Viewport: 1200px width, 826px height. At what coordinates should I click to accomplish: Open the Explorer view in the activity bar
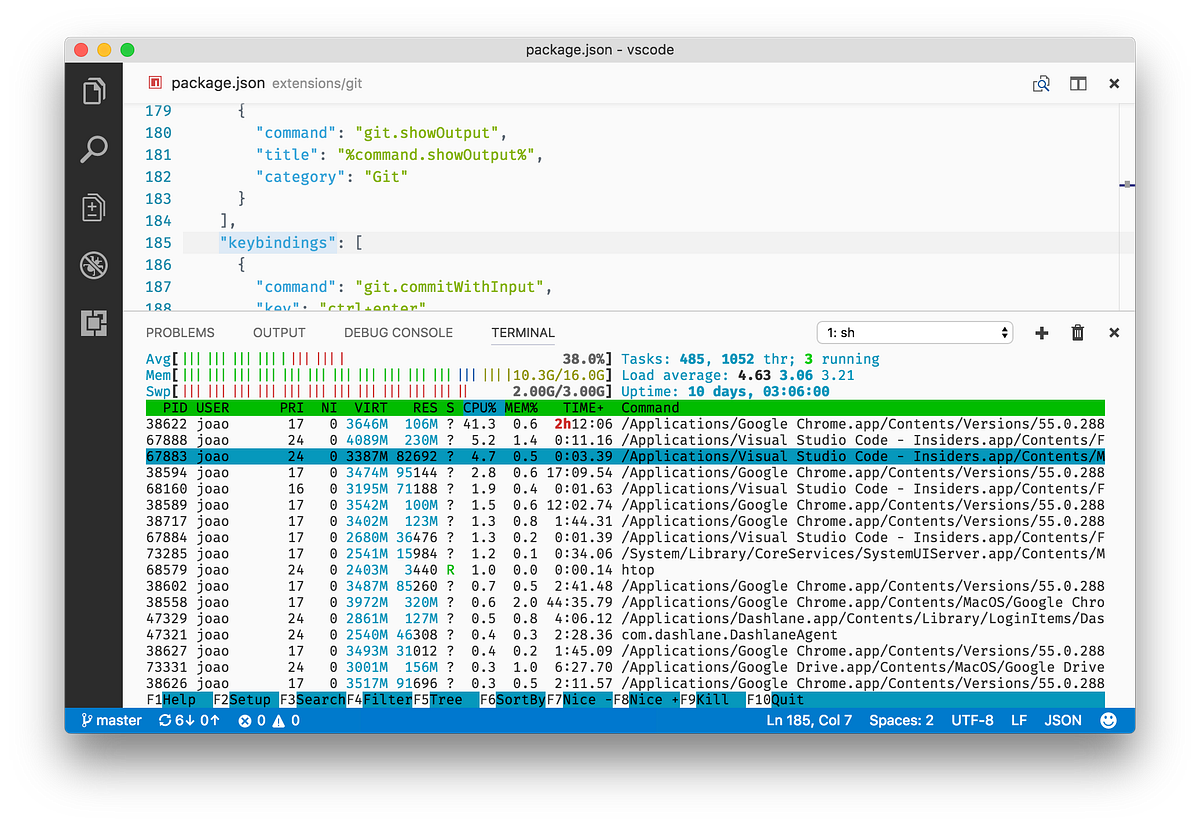coord(93,90)
